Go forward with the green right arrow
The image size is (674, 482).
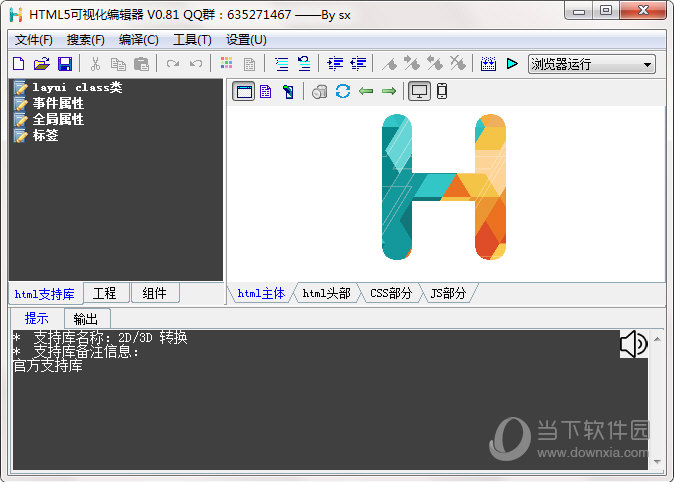[389, 91]
